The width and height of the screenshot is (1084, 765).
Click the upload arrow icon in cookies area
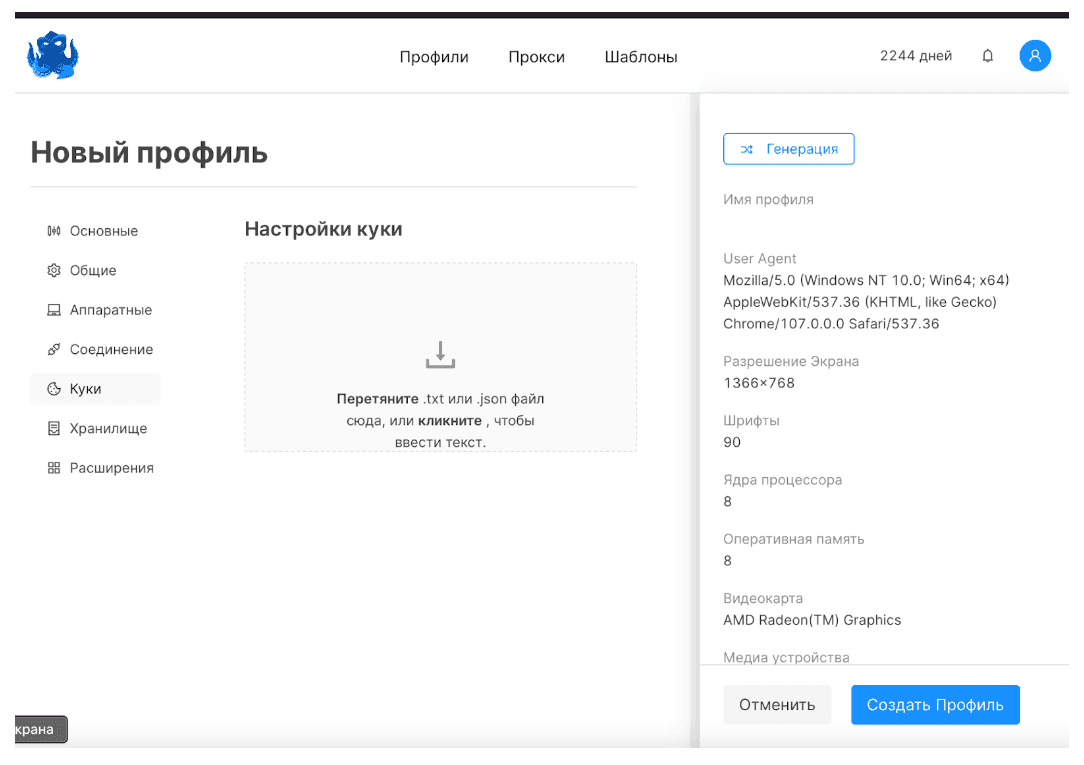point(440,354)
